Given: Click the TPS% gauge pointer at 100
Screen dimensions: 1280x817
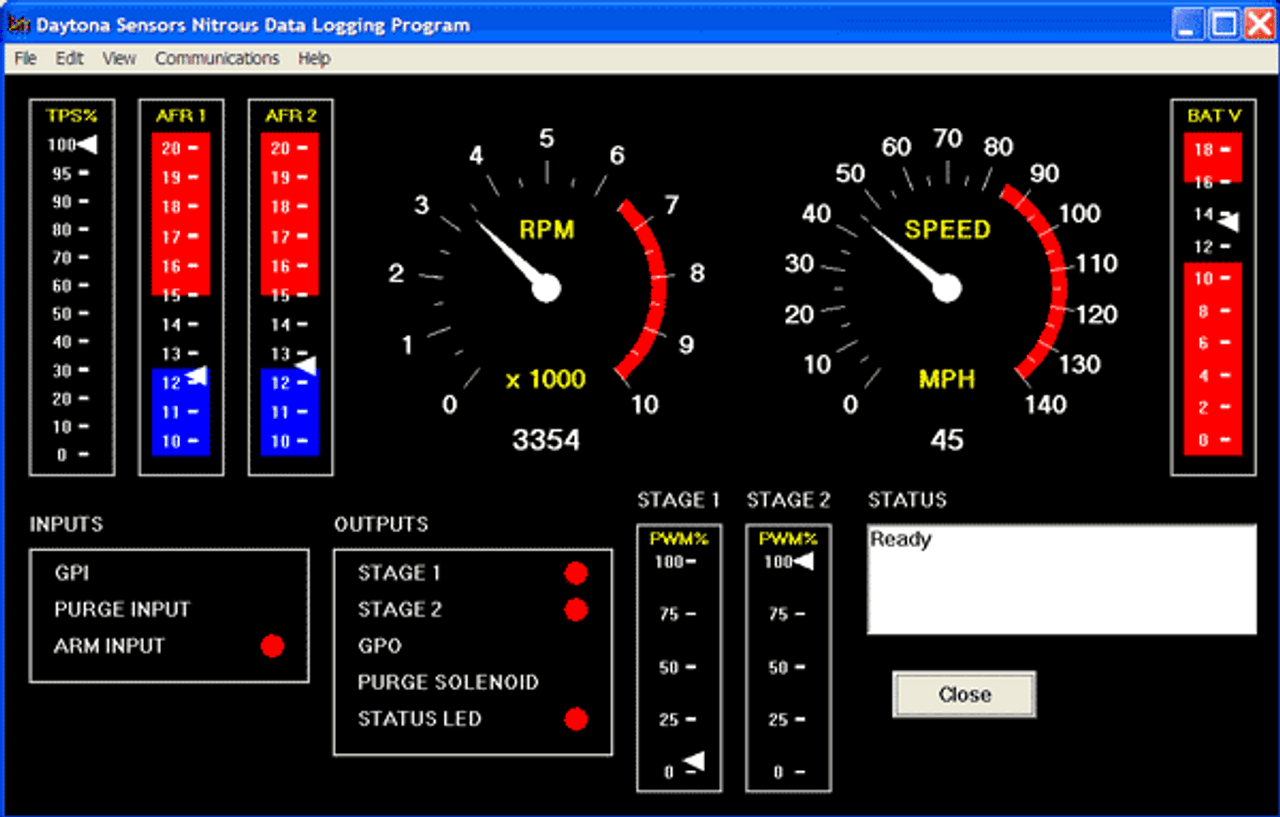Looking at the screenshot, I should [88, 145].
